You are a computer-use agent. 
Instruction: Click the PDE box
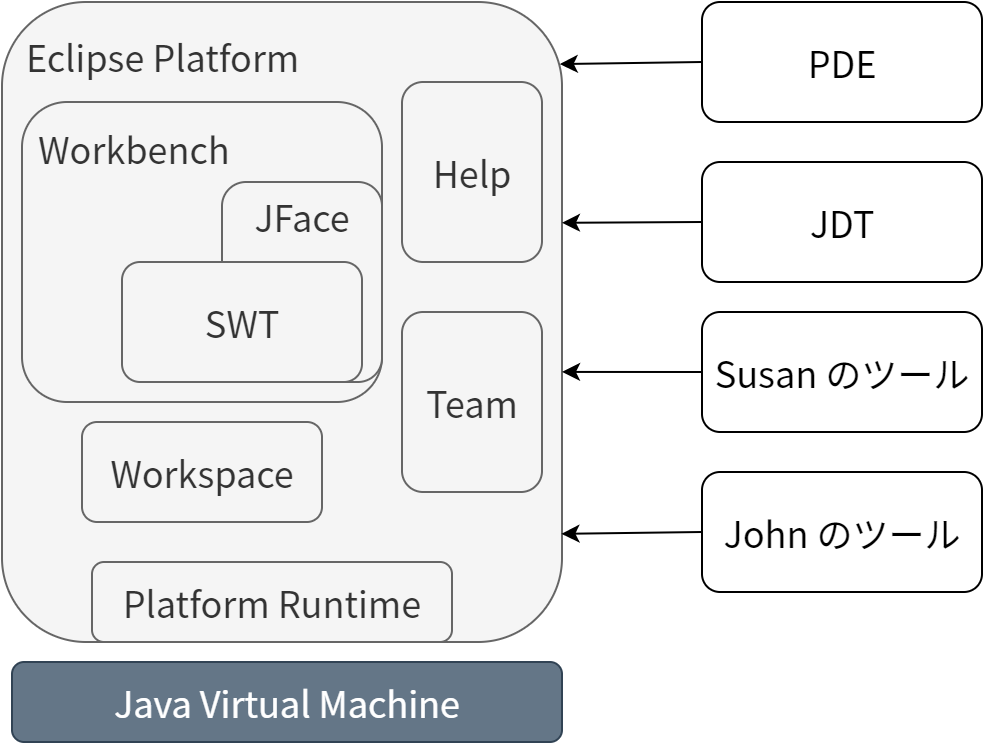[841, 63]
